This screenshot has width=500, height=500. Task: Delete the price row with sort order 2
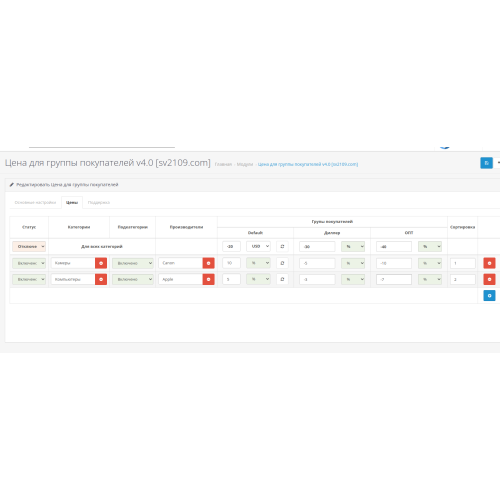(489, 279)
